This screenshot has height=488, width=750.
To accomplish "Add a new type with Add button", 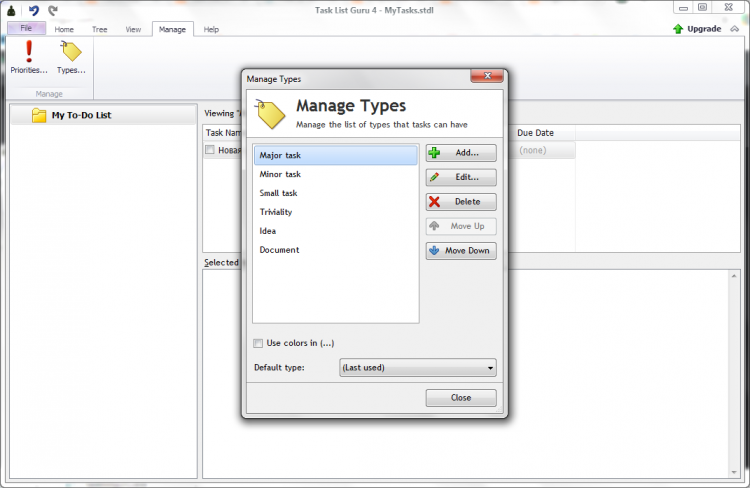I will click(x=461, y=153).
